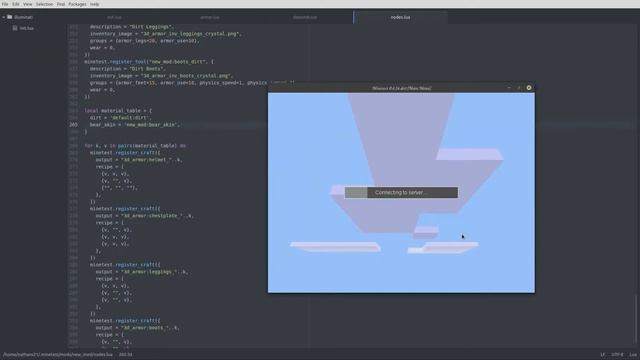This screenshot has width=640, height=360.
Task: Minimize the Minetest window
Action: 509,88
